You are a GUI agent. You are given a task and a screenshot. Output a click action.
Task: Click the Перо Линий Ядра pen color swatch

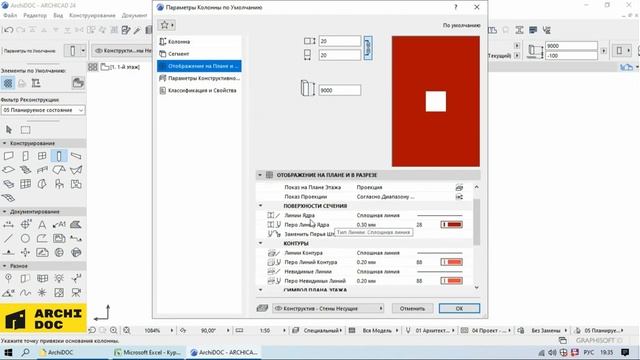click(x=451, y=224)
